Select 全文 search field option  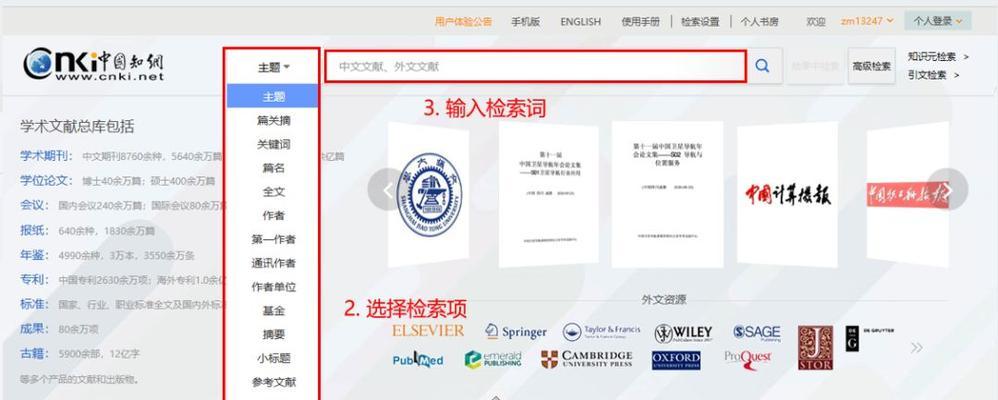click(272, 191)
